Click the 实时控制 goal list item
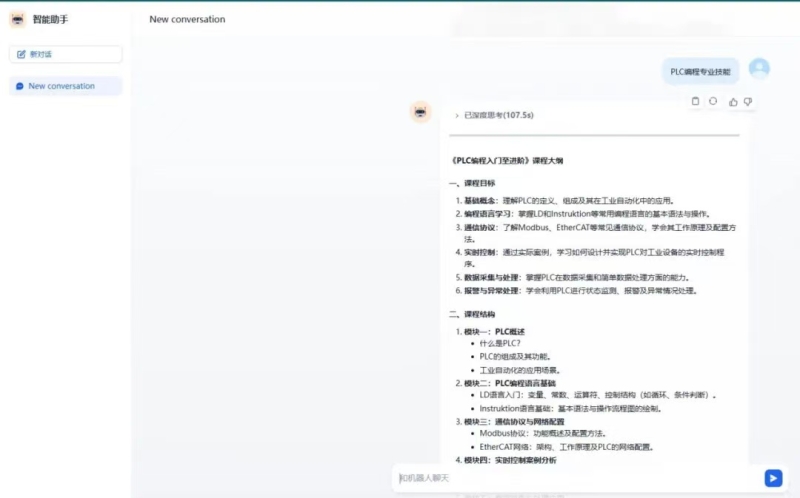Image resolution: width=800 pixels, height=498 pixels. 590,258
